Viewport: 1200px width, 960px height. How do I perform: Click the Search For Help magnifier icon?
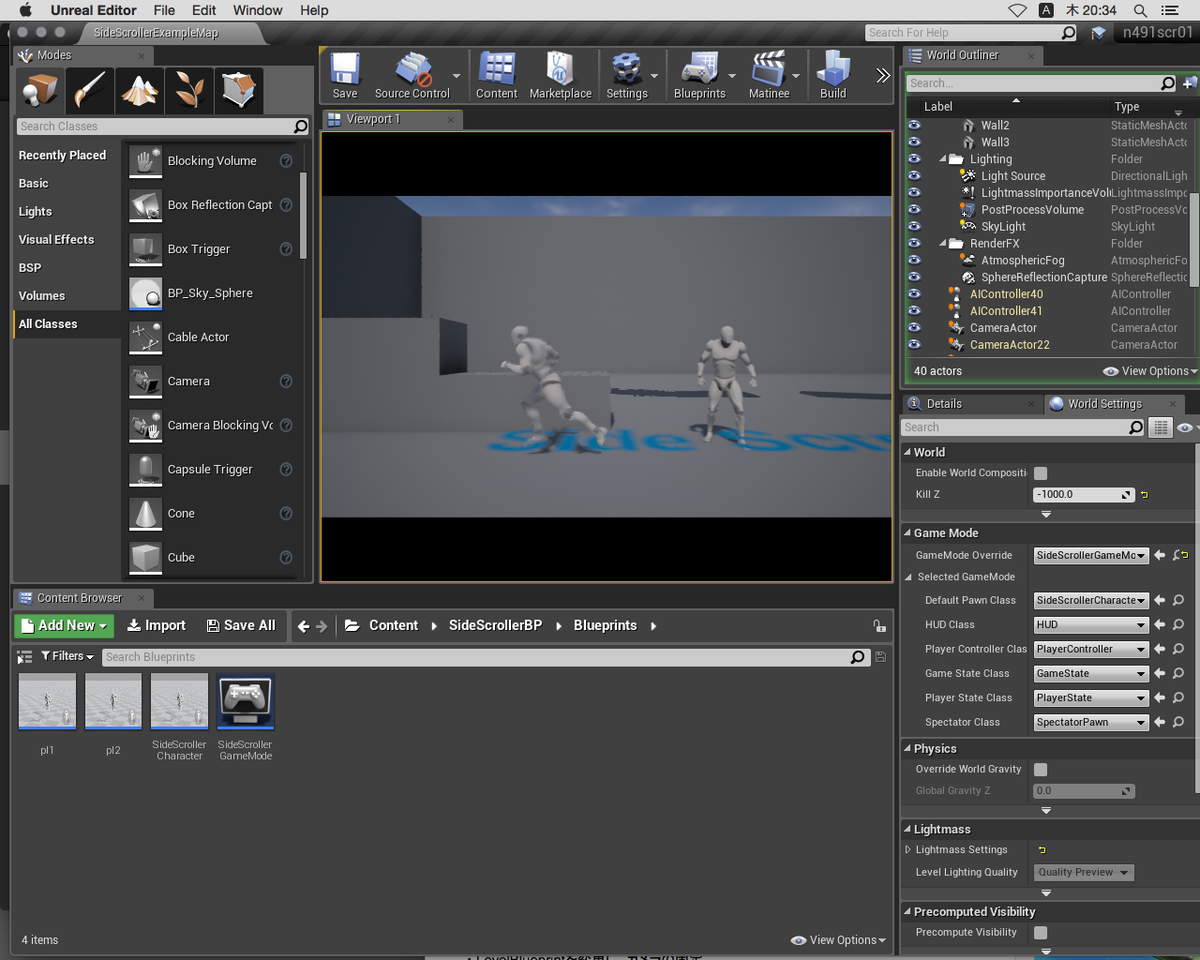(1068, 33)
